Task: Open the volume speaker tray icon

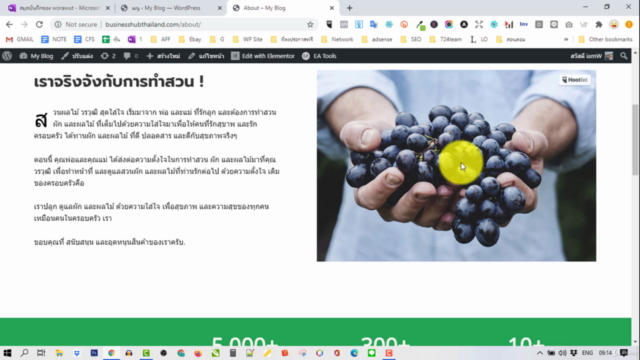Action: (562, 353)
